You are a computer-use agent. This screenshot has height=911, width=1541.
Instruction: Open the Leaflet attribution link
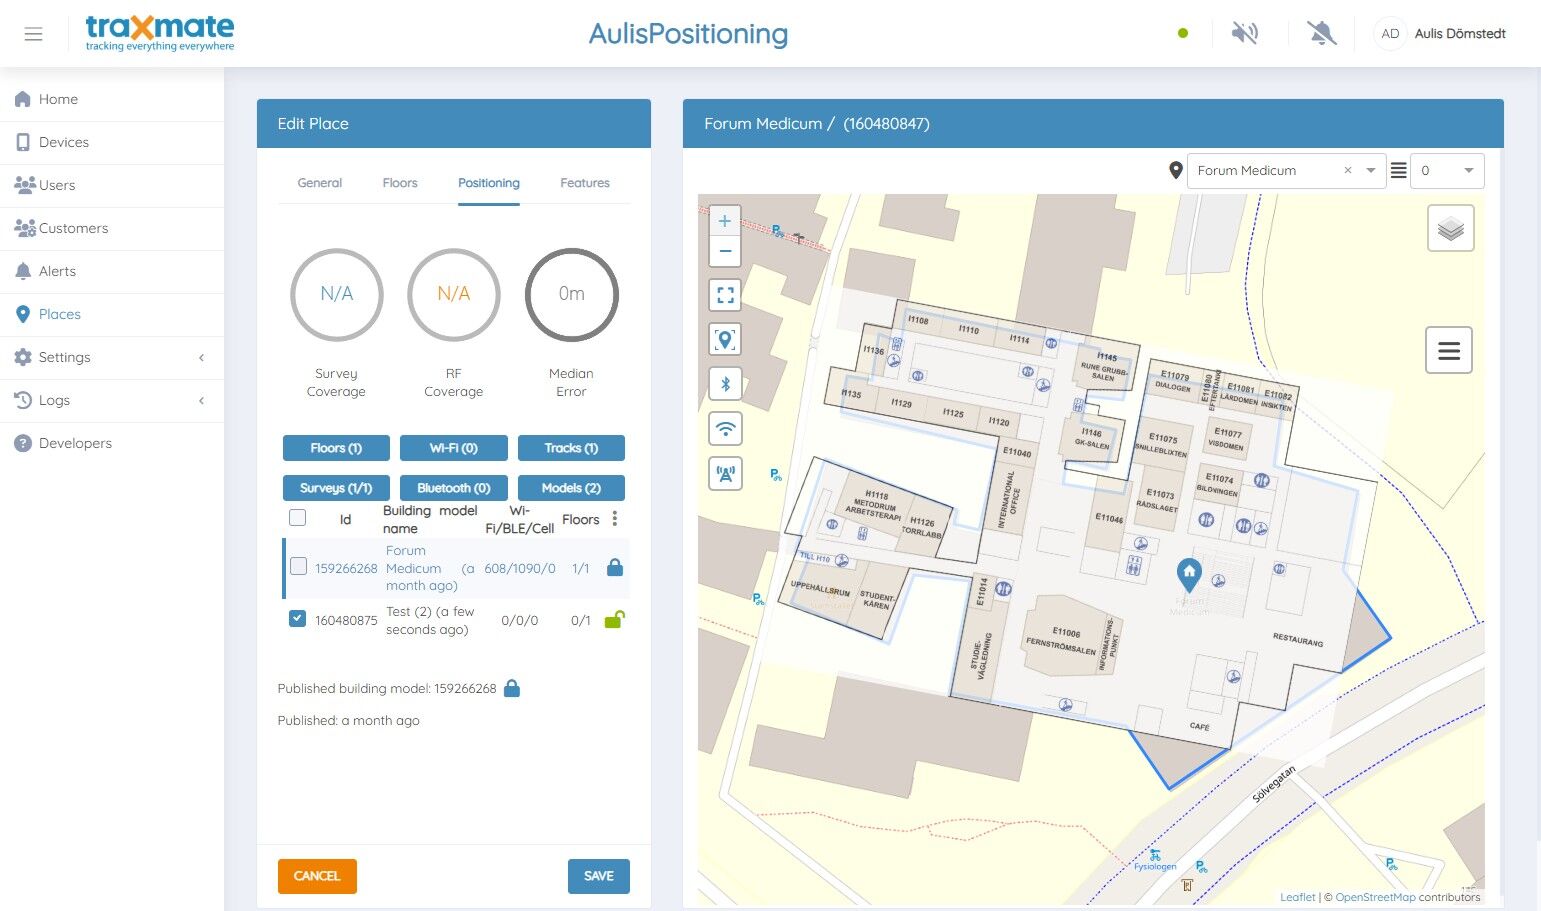(1298, 897)
